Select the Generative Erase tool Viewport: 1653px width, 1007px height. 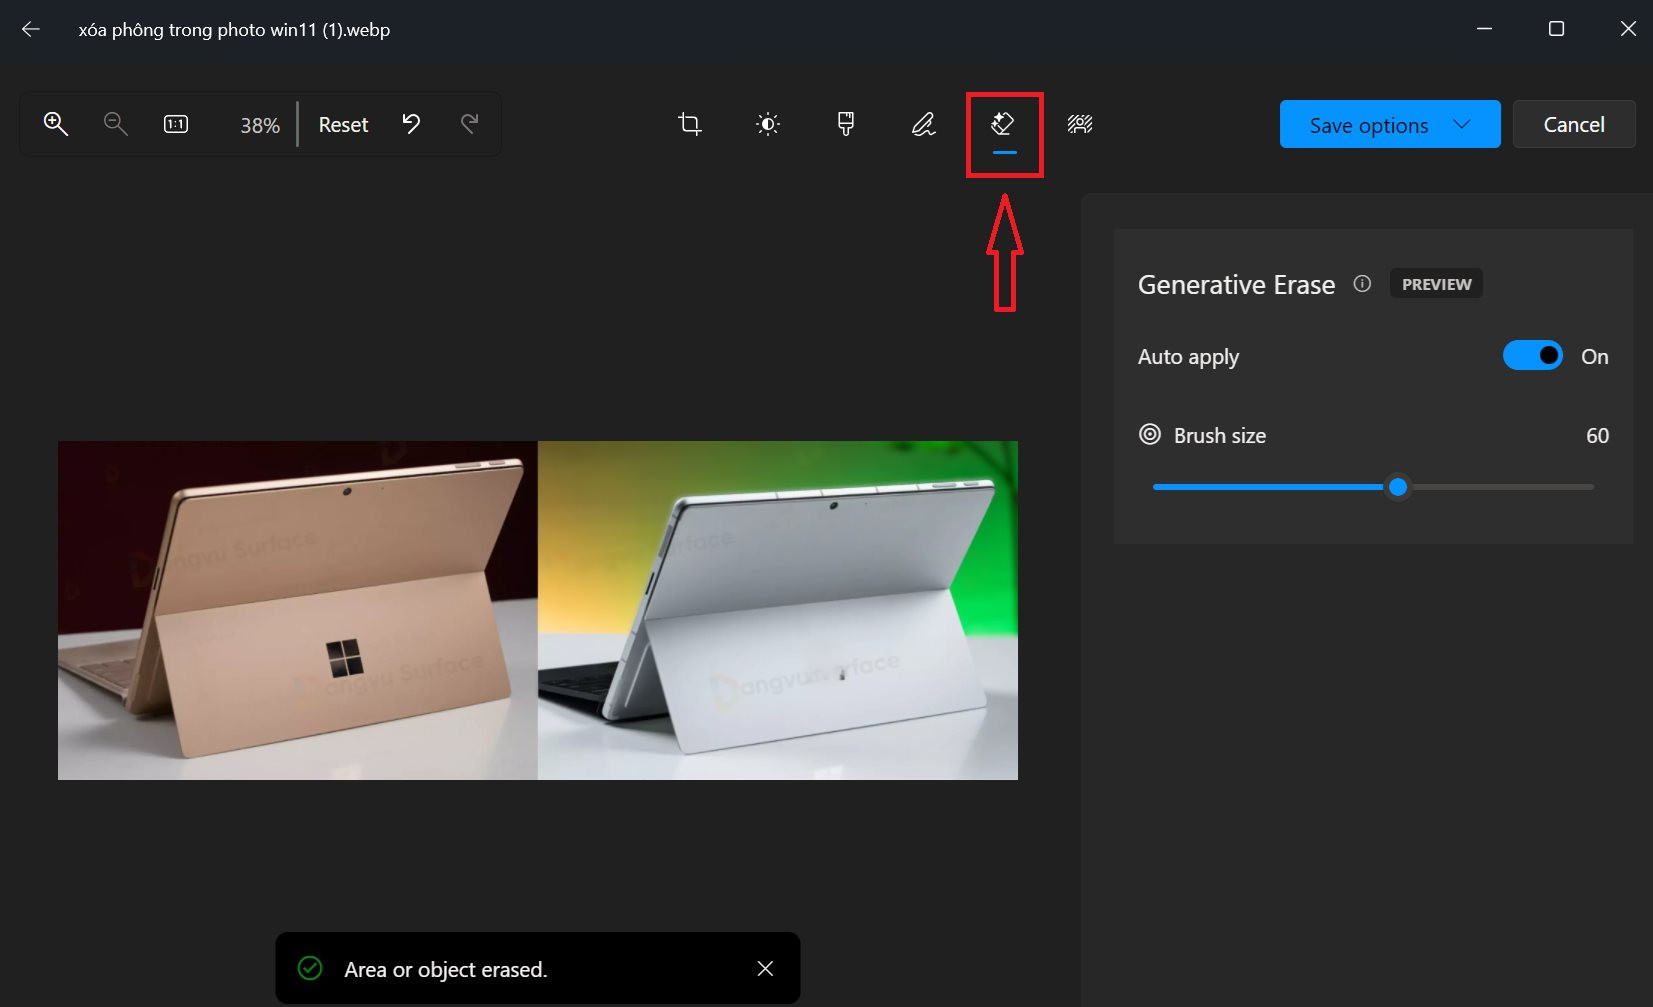[x=1004, y=124]
